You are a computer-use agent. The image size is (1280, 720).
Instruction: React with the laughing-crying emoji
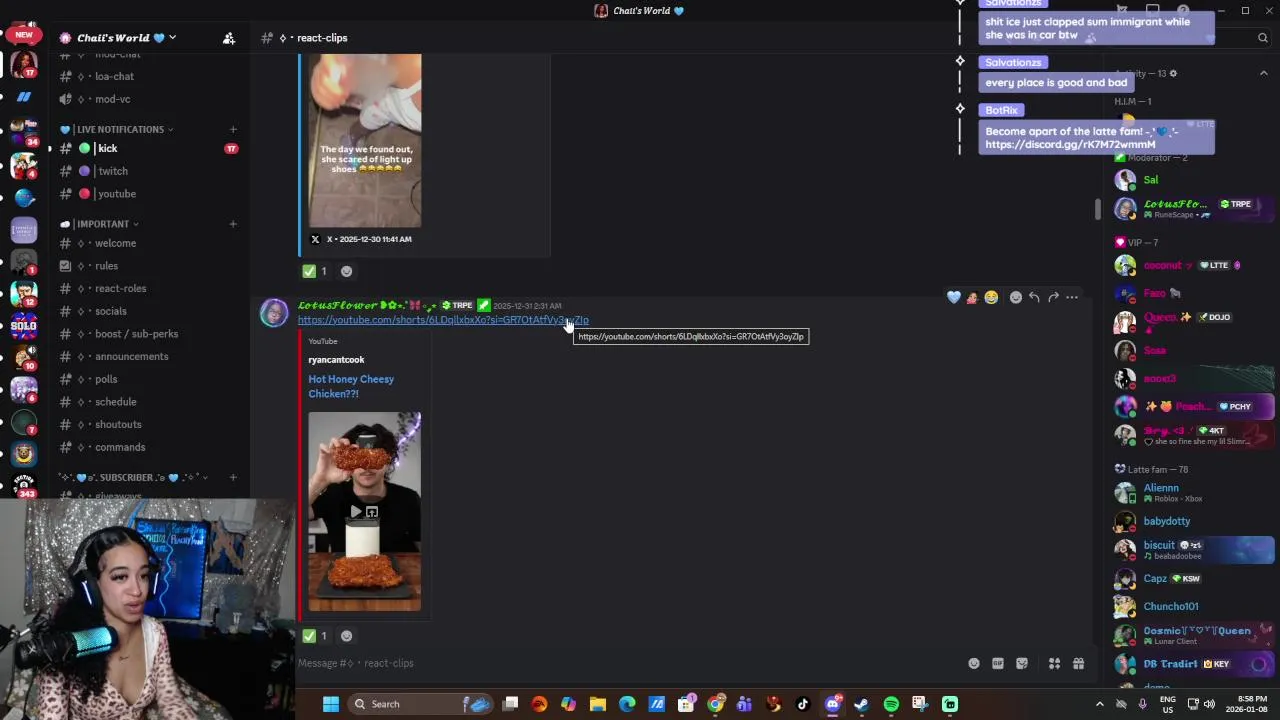(991, 297)
